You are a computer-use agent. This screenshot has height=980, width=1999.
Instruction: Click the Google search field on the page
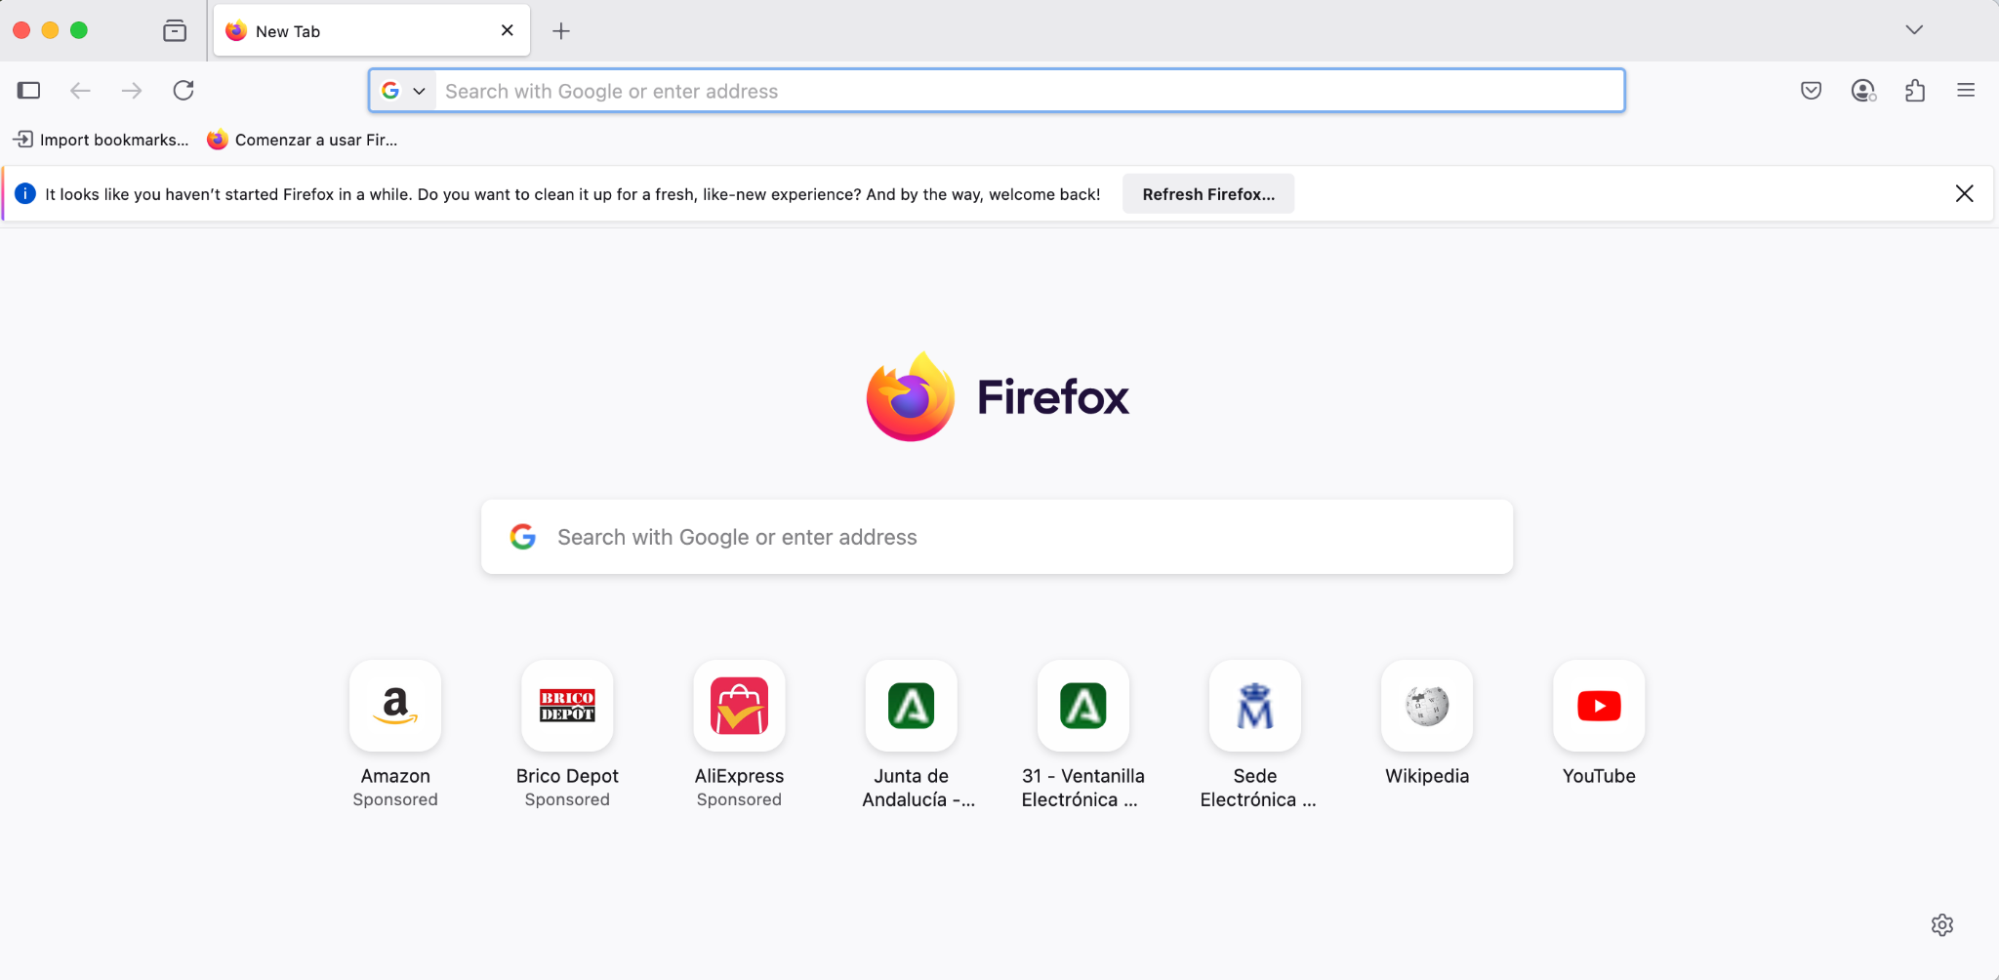996,537
